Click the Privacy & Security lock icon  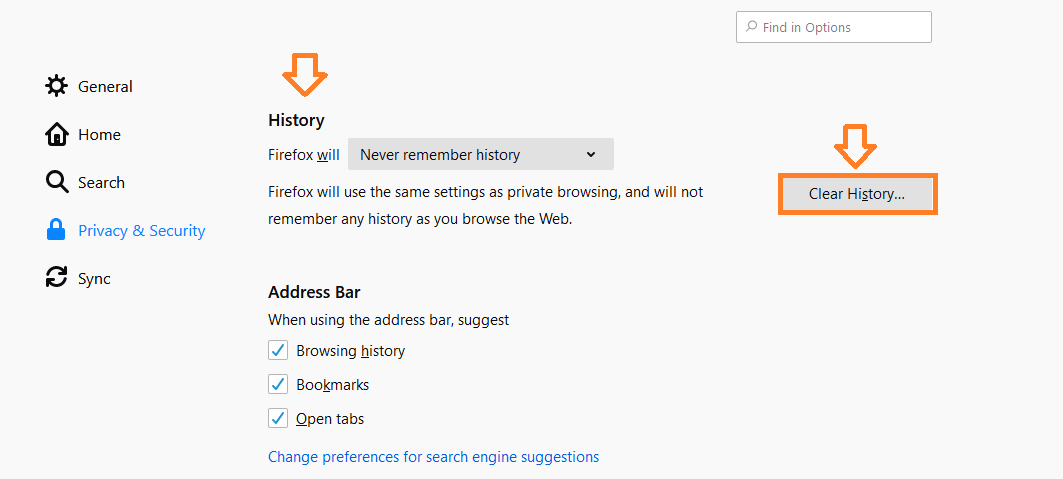tap(56, 230)
